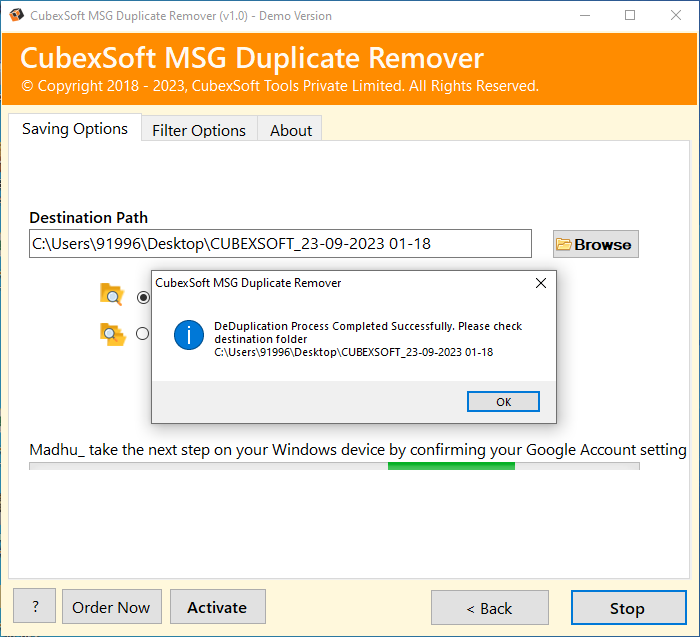Click the Stop button
Viewport: 700px width, 637px height.
coord(629,608)
